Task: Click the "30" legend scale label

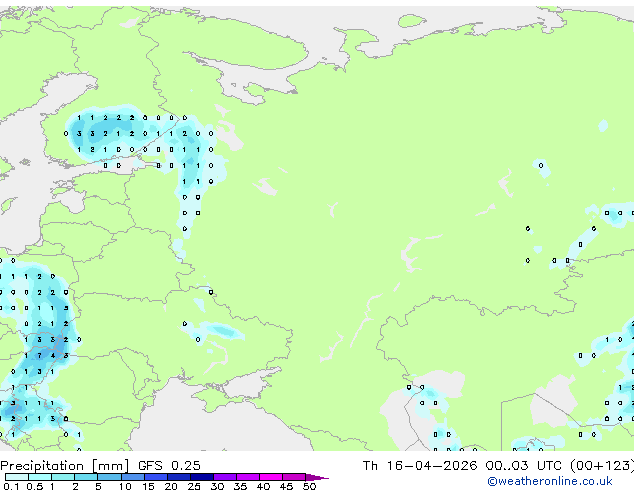Action: point(217,486)
